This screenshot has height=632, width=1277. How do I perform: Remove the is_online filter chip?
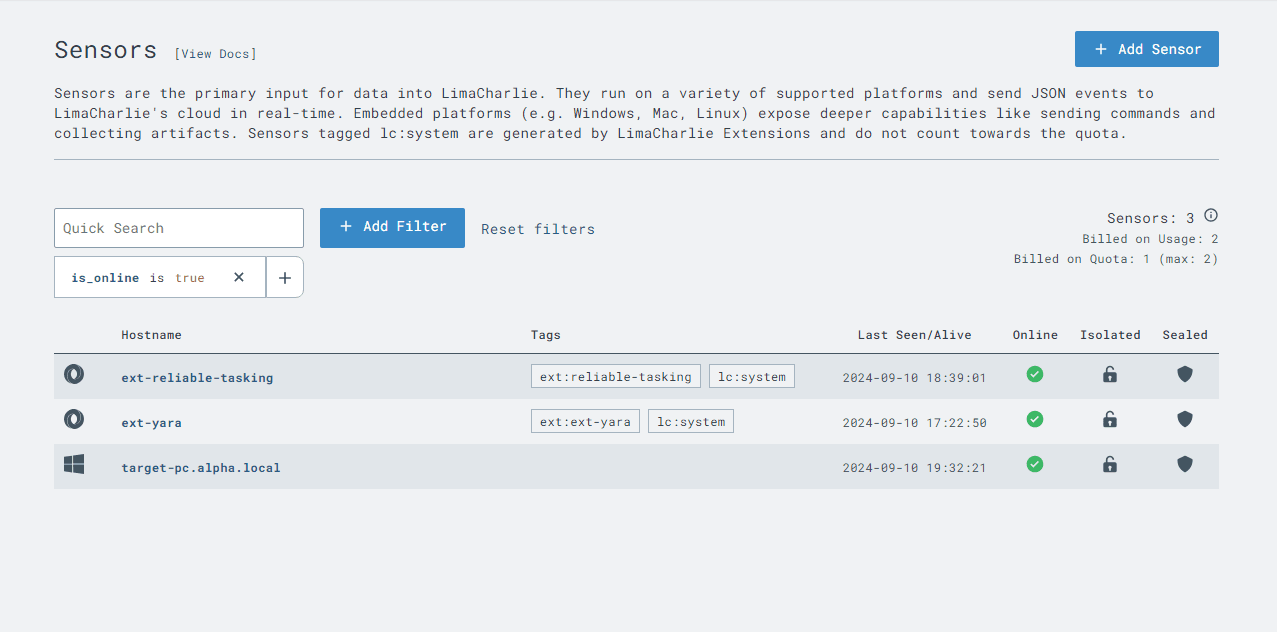[239, 277]
